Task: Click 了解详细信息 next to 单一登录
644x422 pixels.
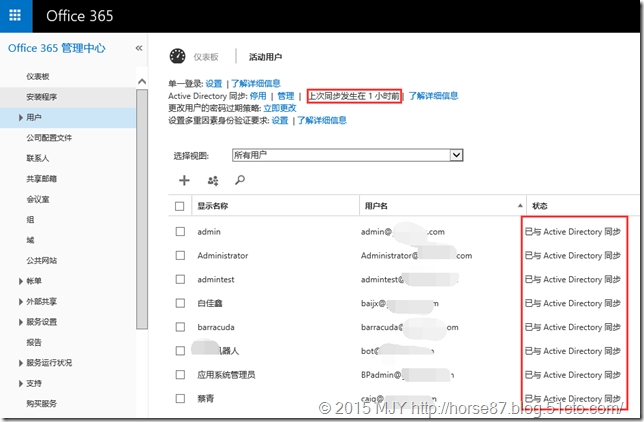Action: [x=255, y=83]
